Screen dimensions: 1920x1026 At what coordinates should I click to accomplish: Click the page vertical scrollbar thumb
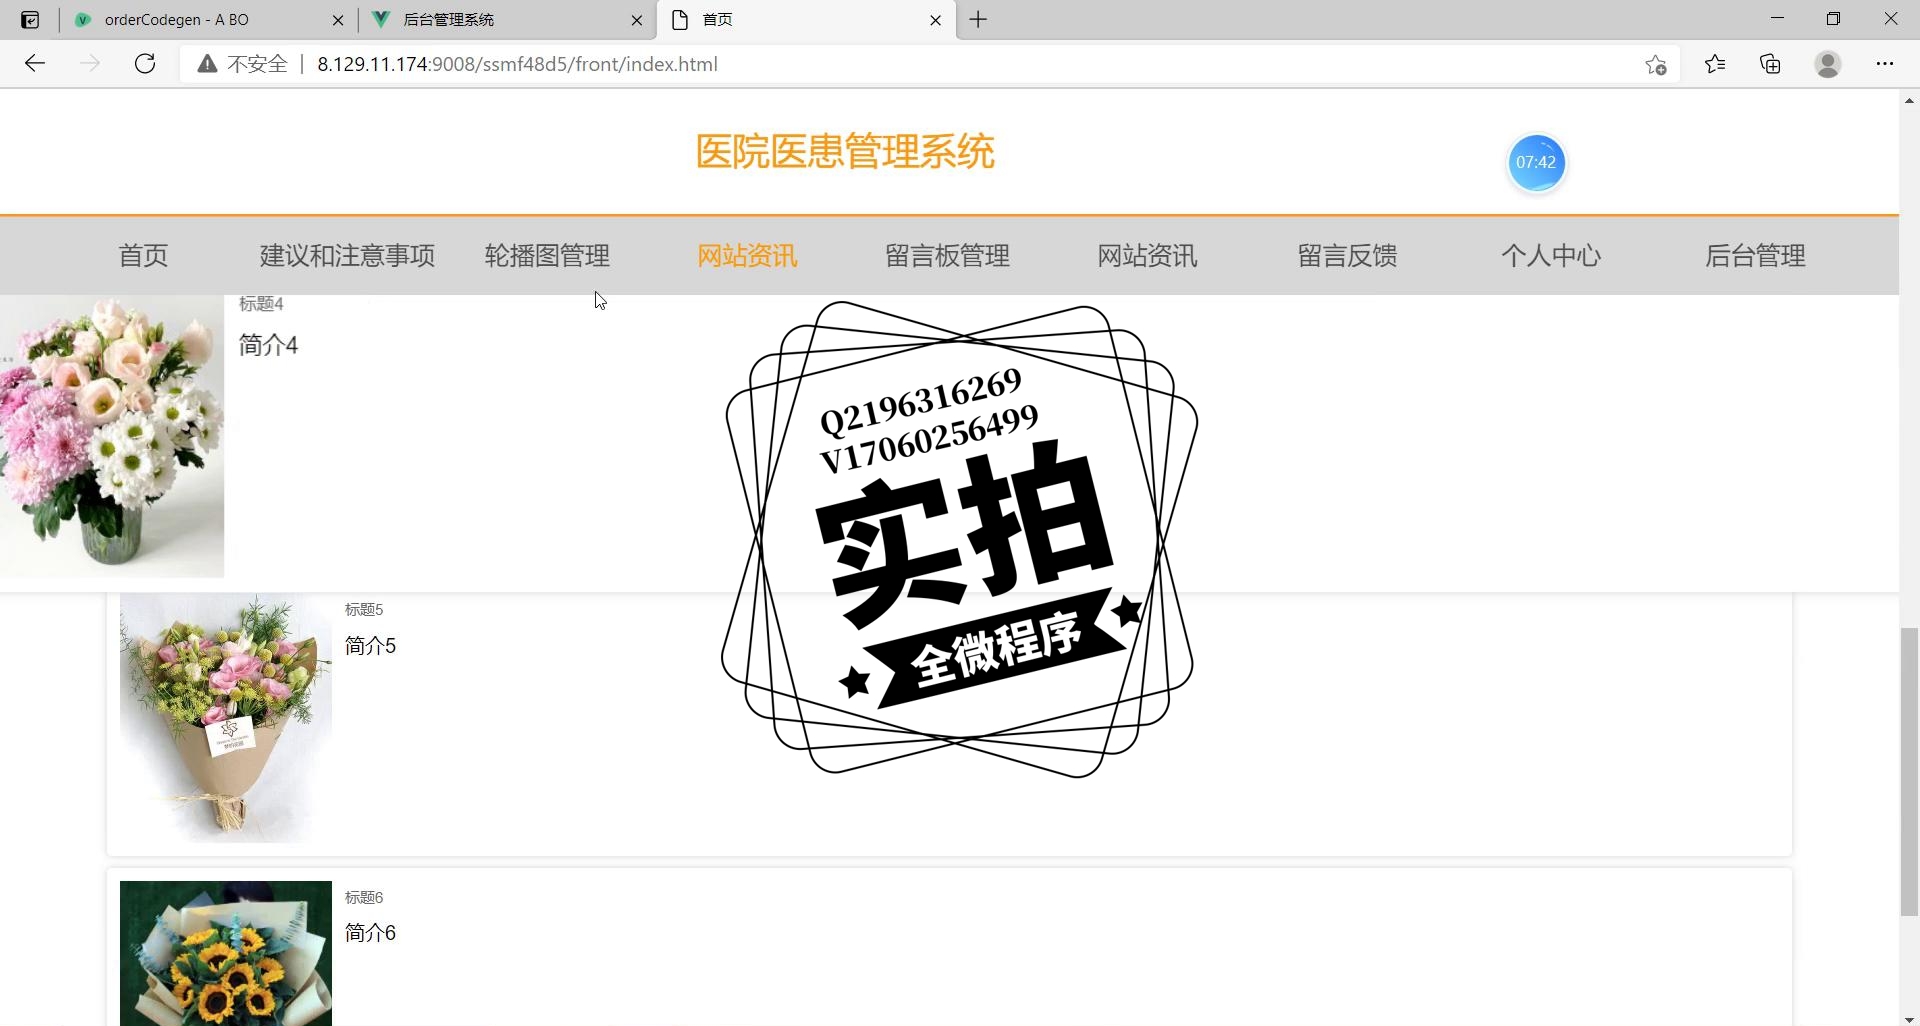pyautogui.click(x=1909, y=771)
